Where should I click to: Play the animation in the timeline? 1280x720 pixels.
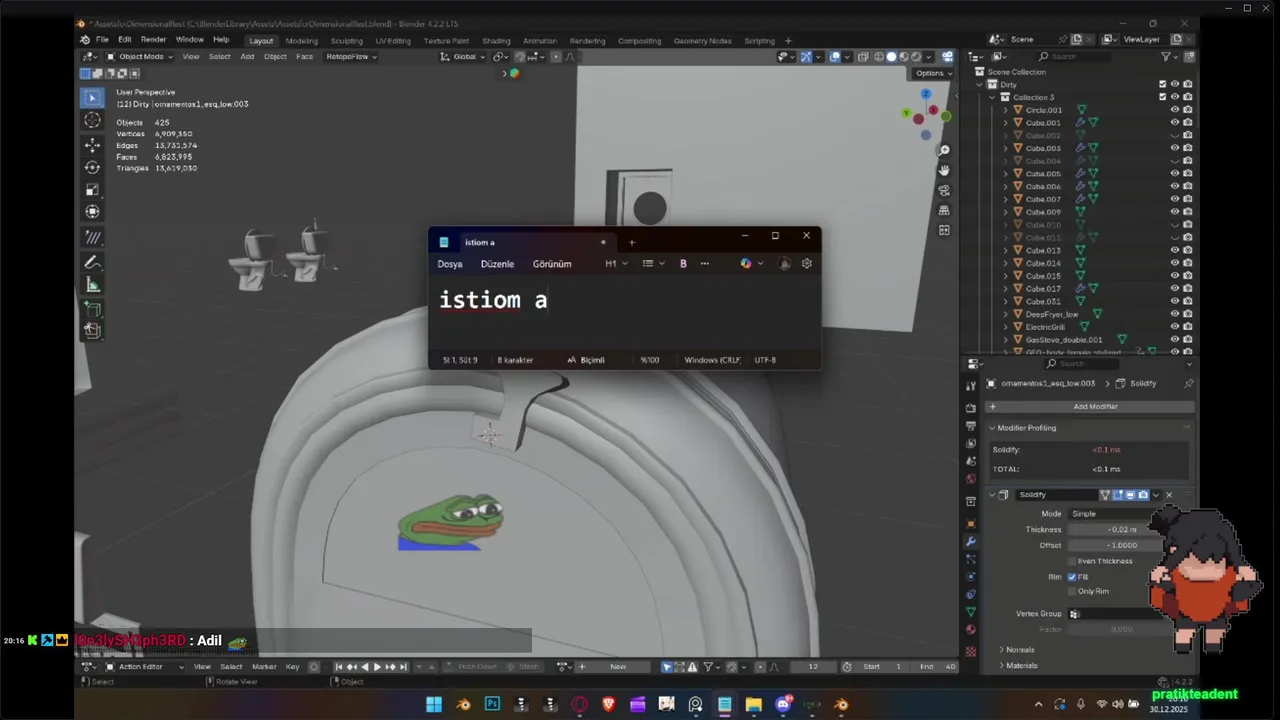pyautogui.click(x=378, y=666)
